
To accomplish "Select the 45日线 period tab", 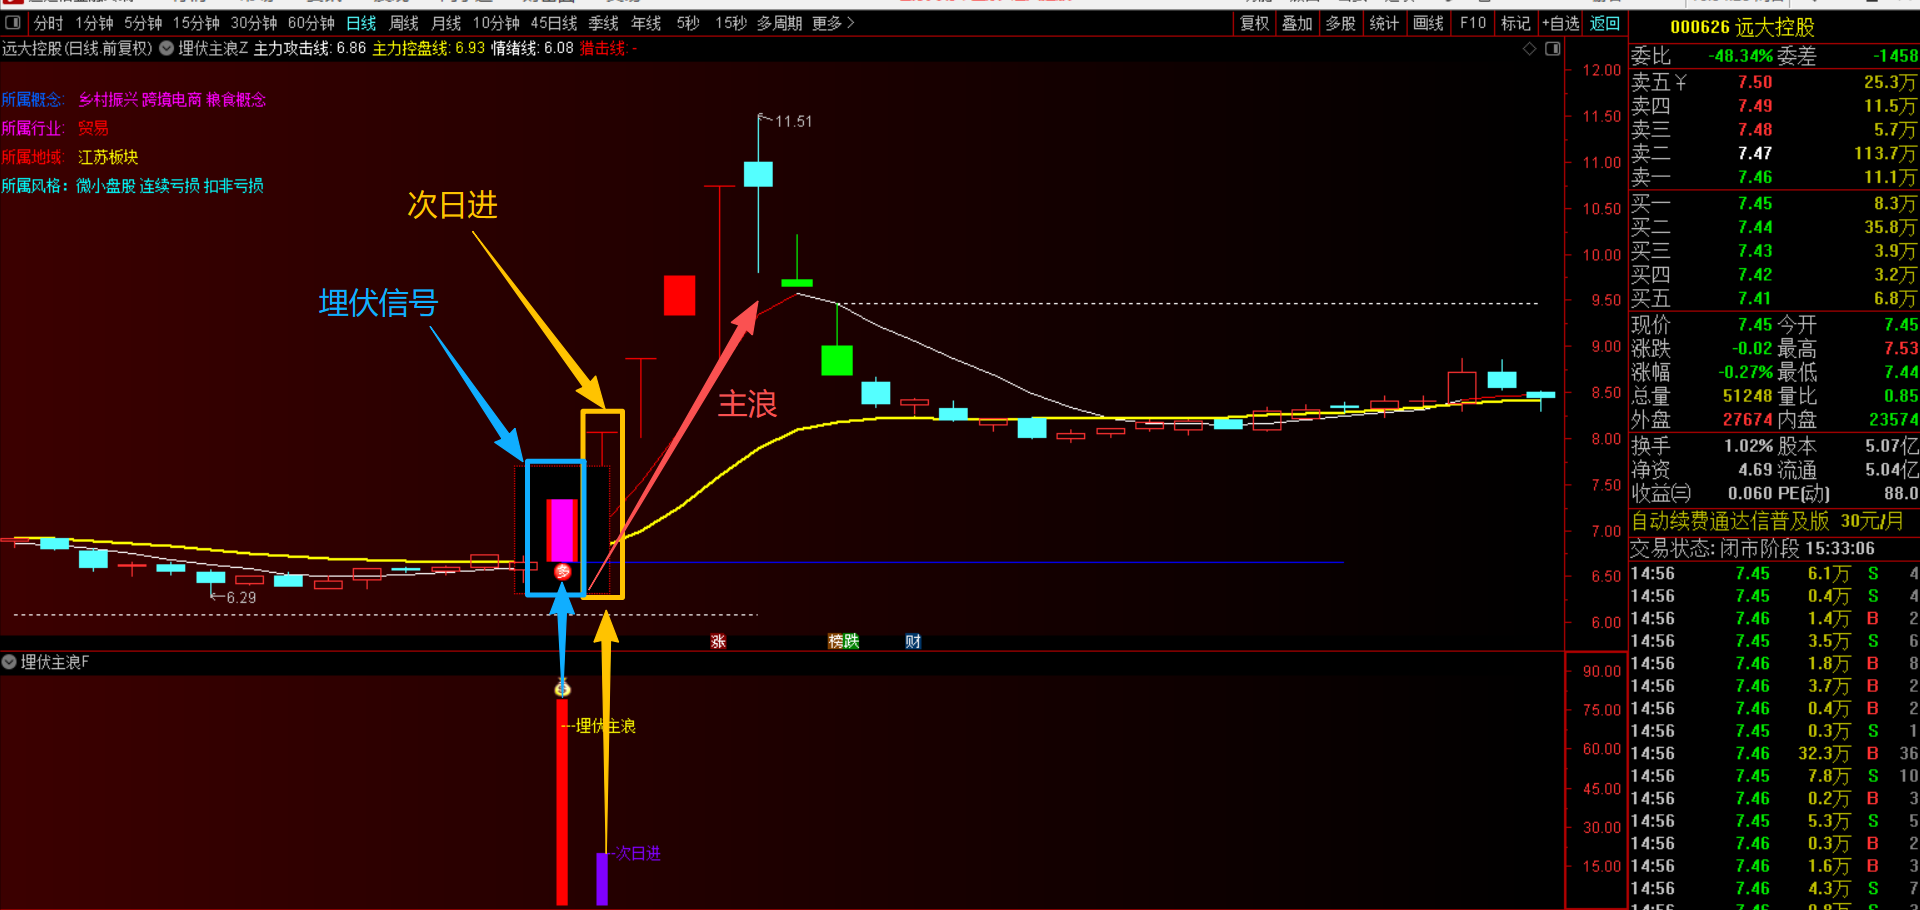I will click(554, 23).
